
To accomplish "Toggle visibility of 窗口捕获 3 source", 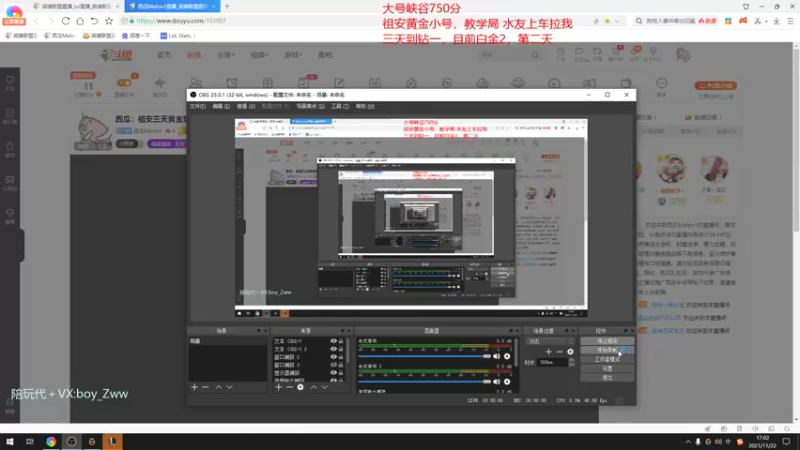I will tap(333, 365).
